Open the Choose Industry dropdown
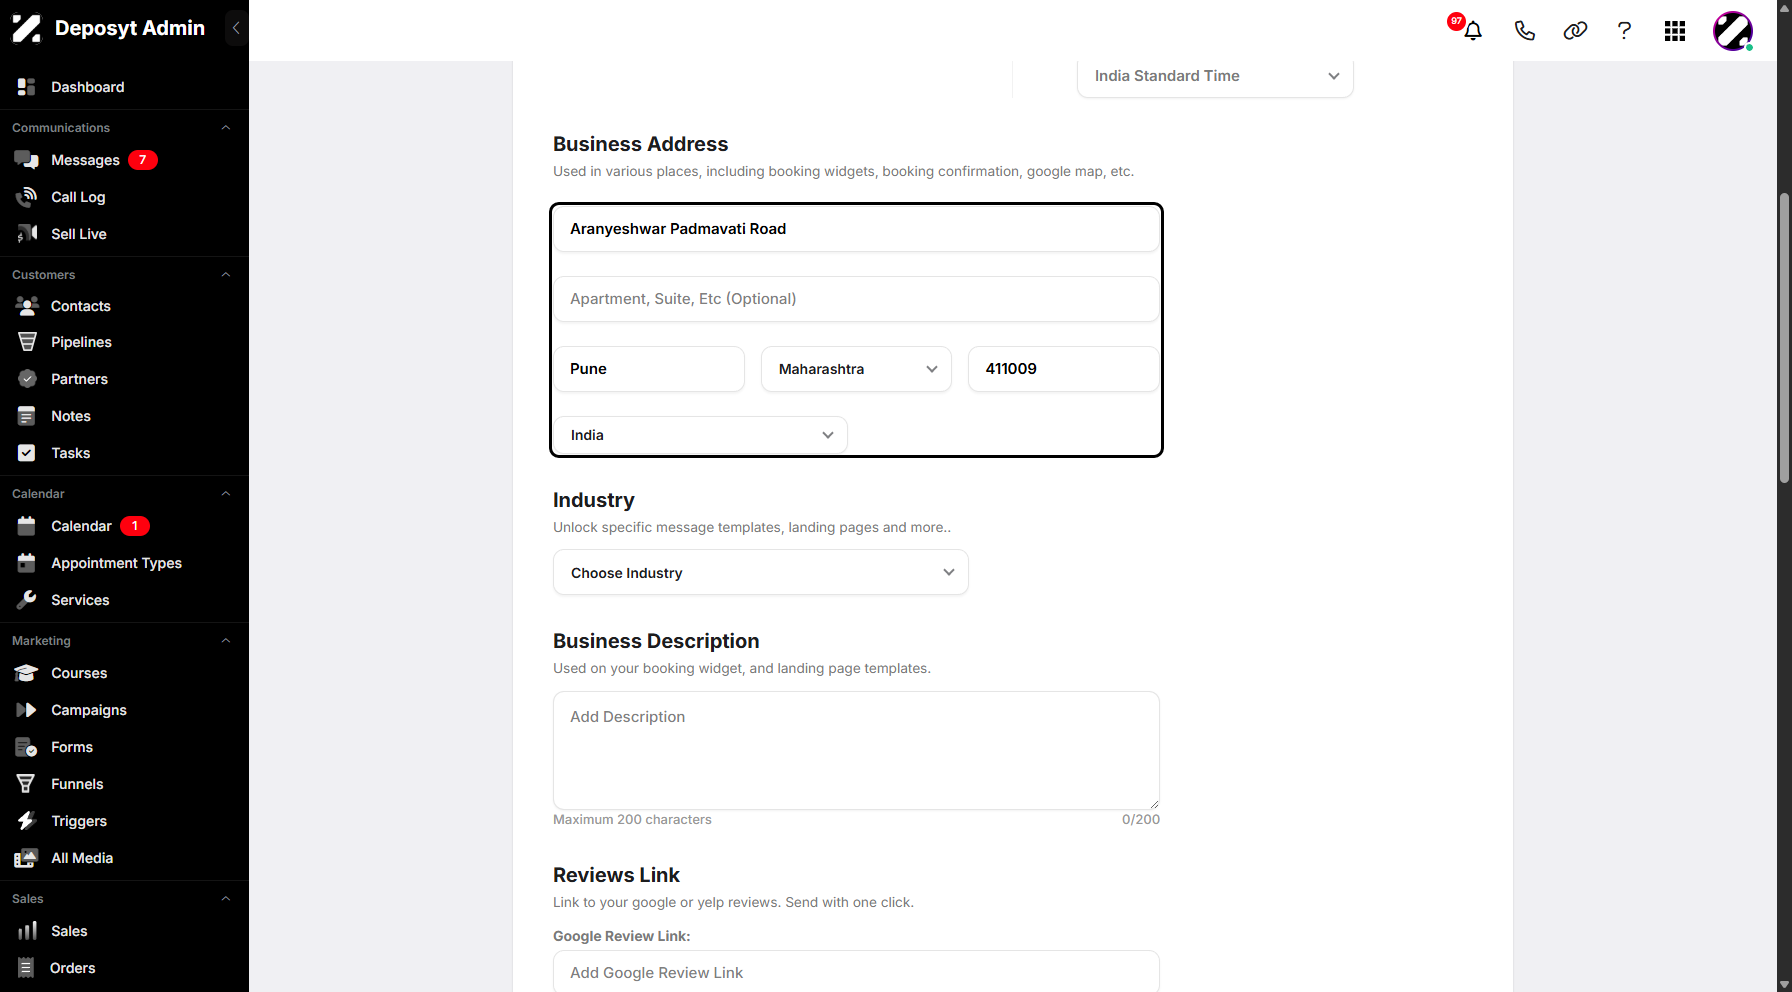This screenshot has width=1792, height=992. 761,573
